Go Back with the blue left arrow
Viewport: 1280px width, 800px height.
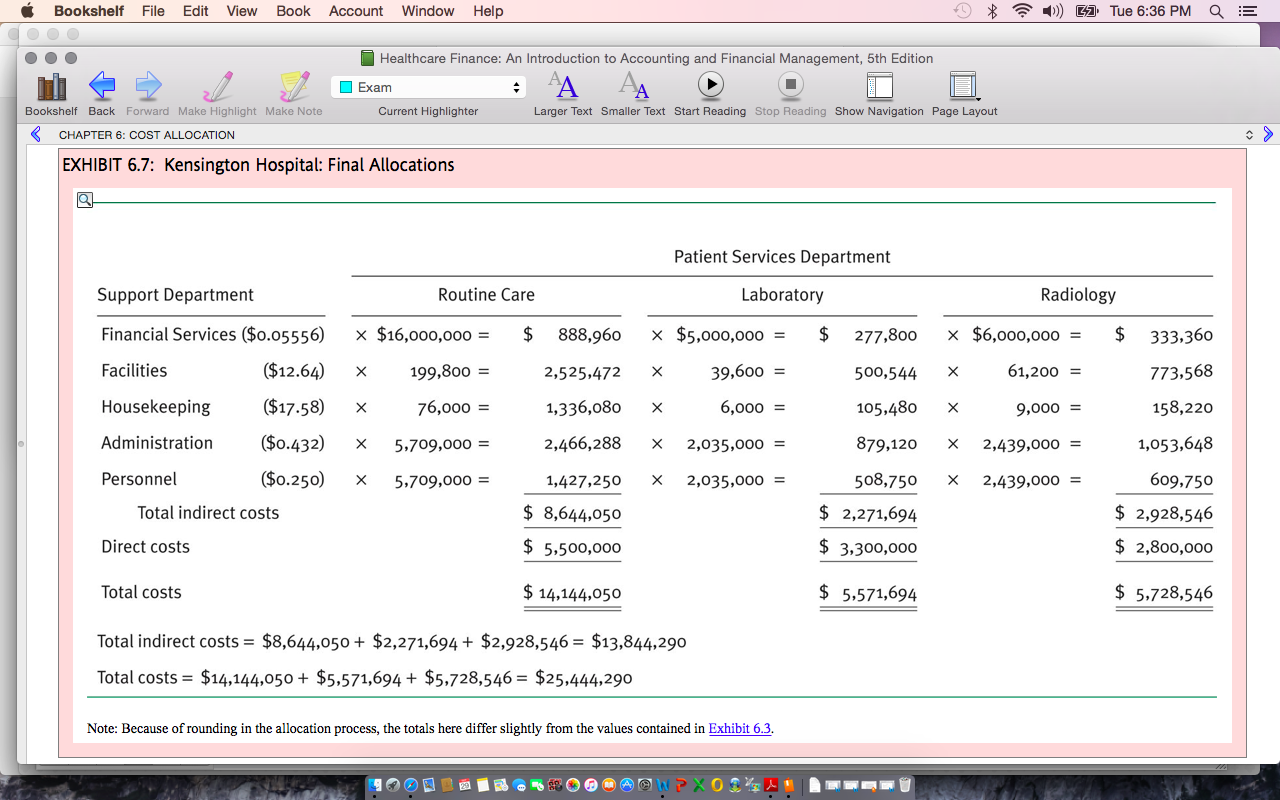tap(102, 87)
